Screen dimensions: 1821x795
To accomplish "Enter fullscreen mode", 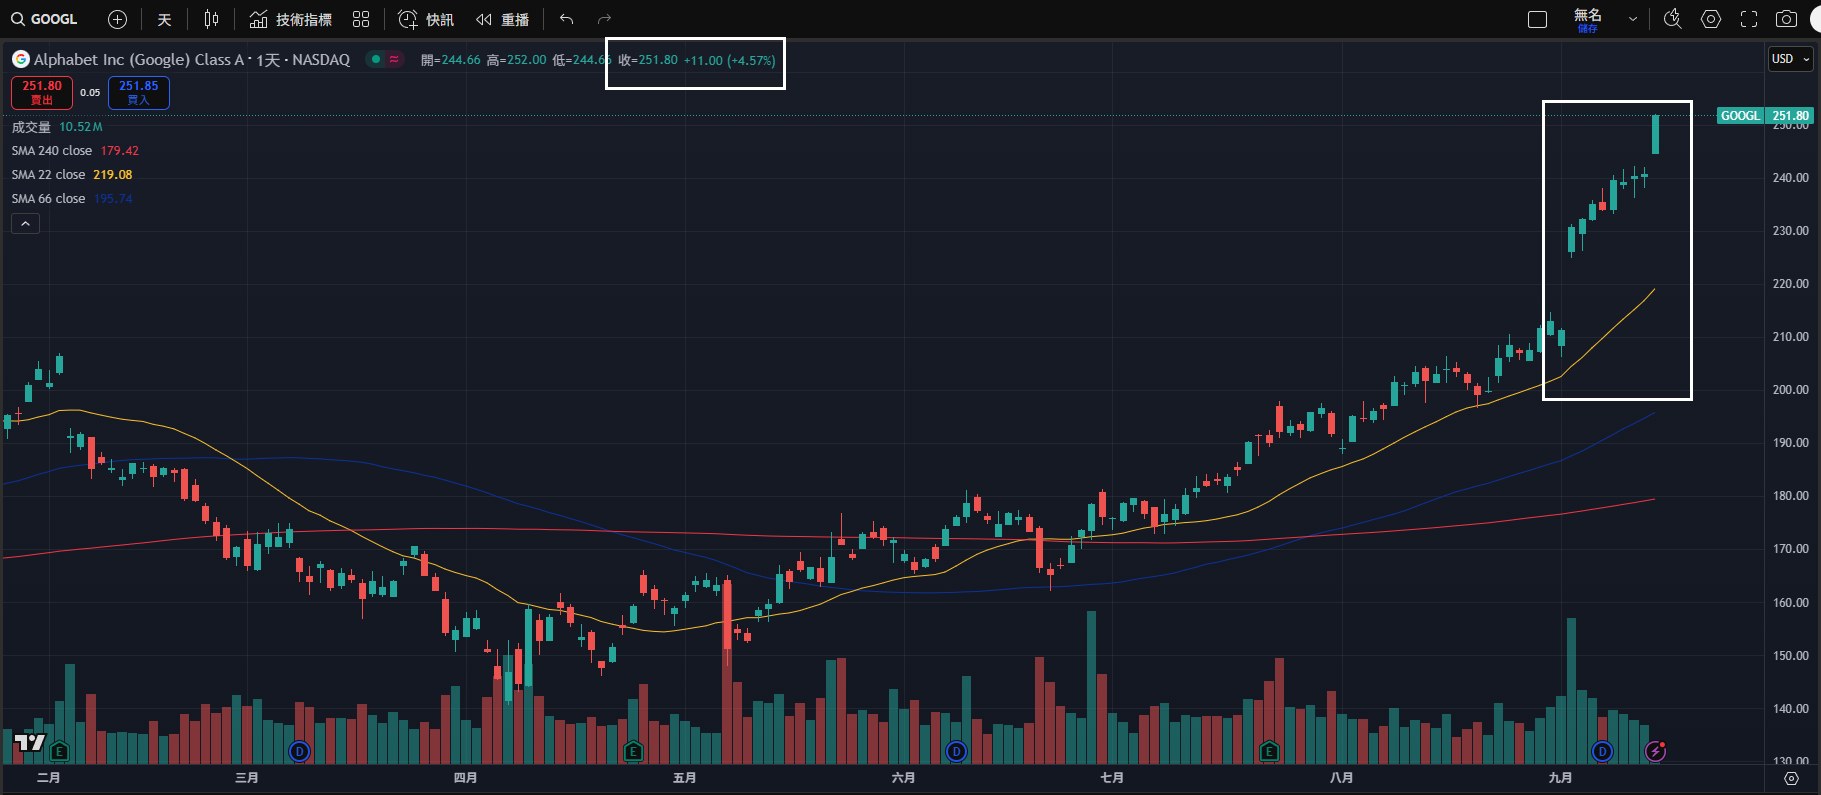I will [1749, 19].
